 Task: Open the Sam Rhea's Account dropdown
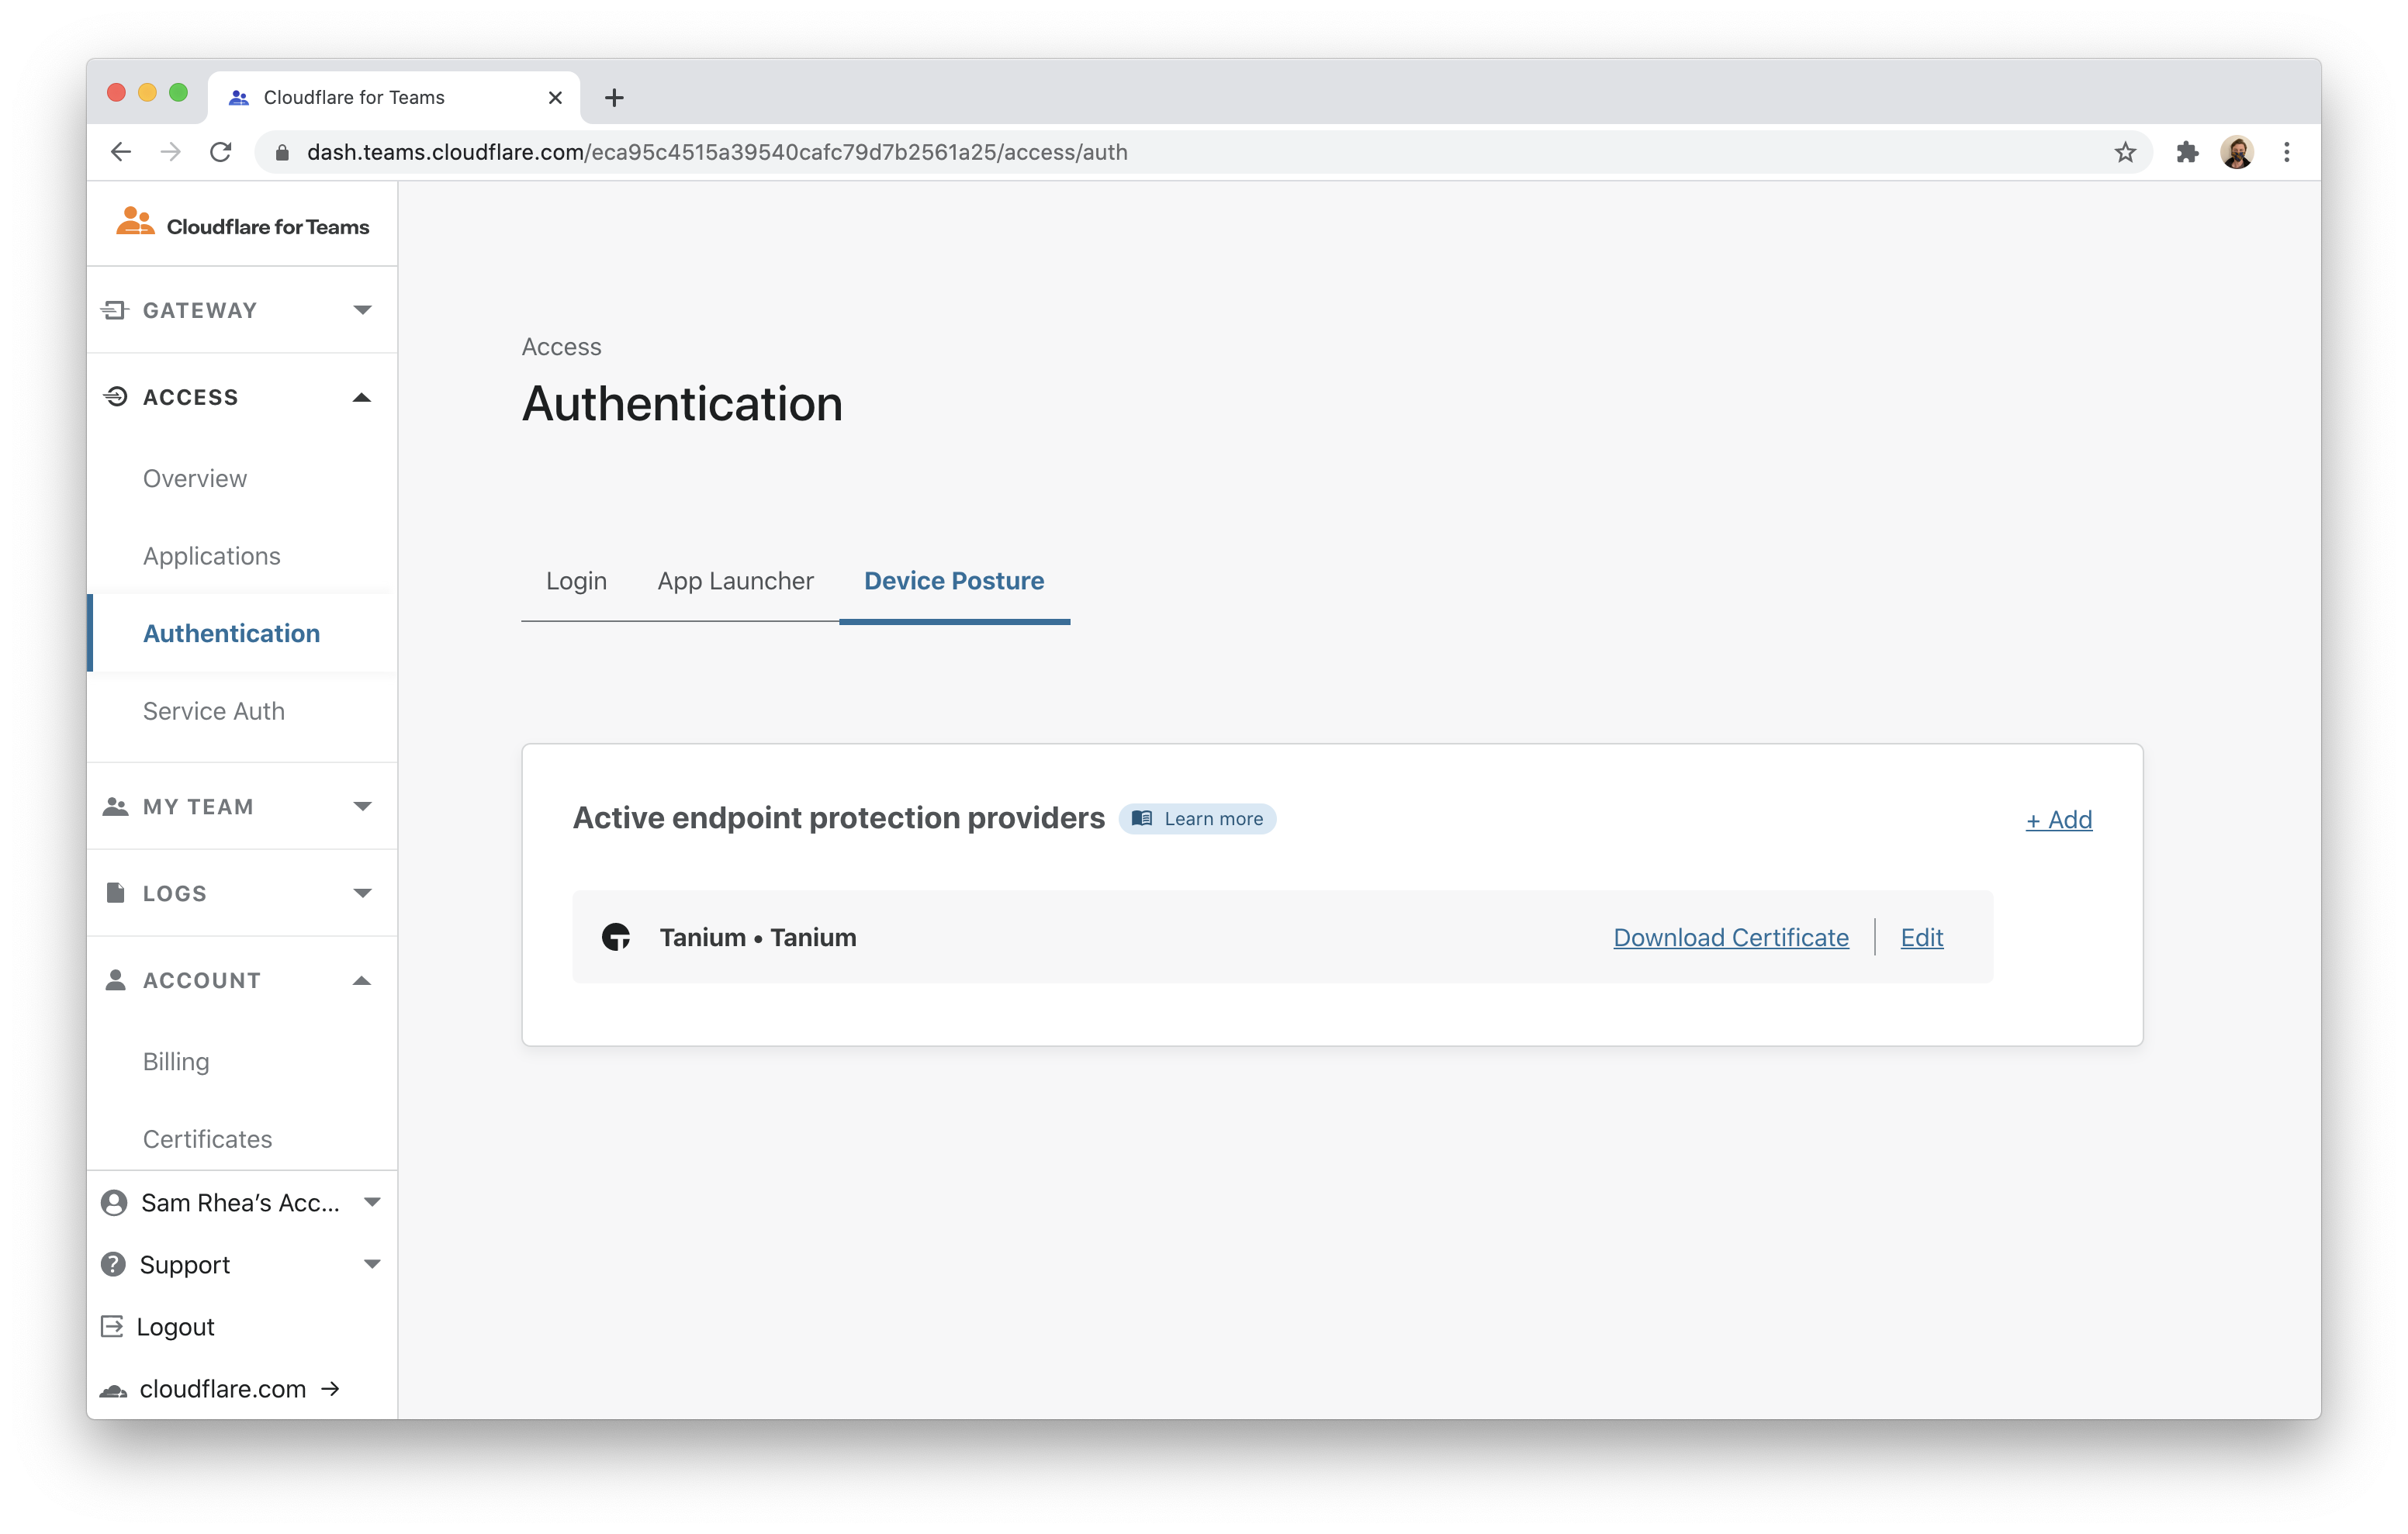(x=241, y=1202)
